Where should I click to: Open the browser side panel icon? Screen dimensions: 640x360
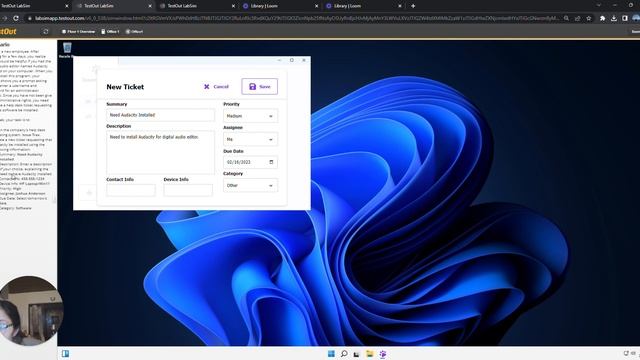625,18
